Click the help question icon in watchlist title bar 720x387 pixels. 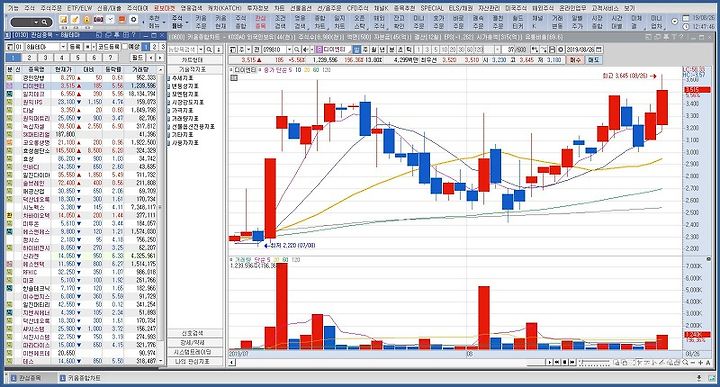[134, 35]
